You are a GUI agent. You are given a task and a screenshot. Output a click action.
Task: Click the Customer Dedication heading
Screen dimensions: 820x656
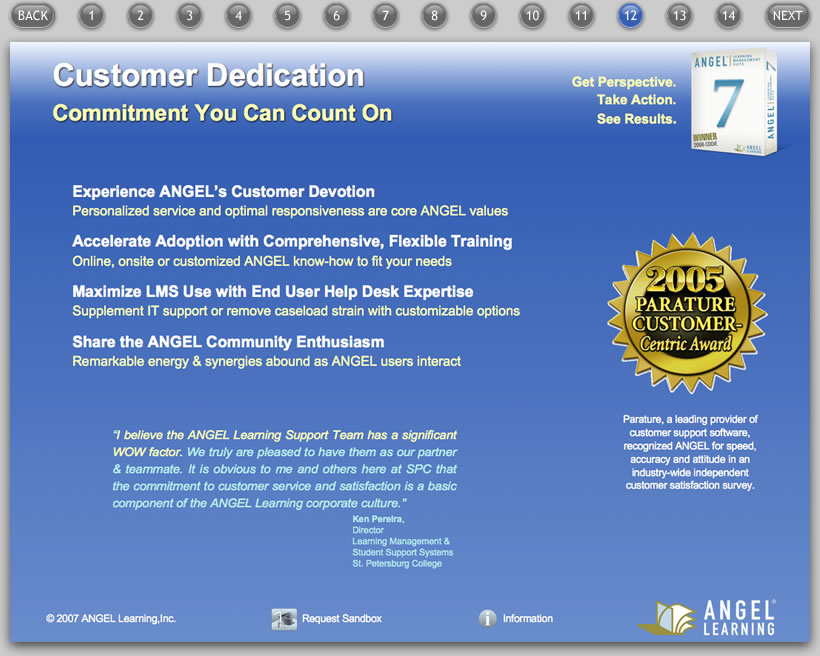[x=208, y=76]
